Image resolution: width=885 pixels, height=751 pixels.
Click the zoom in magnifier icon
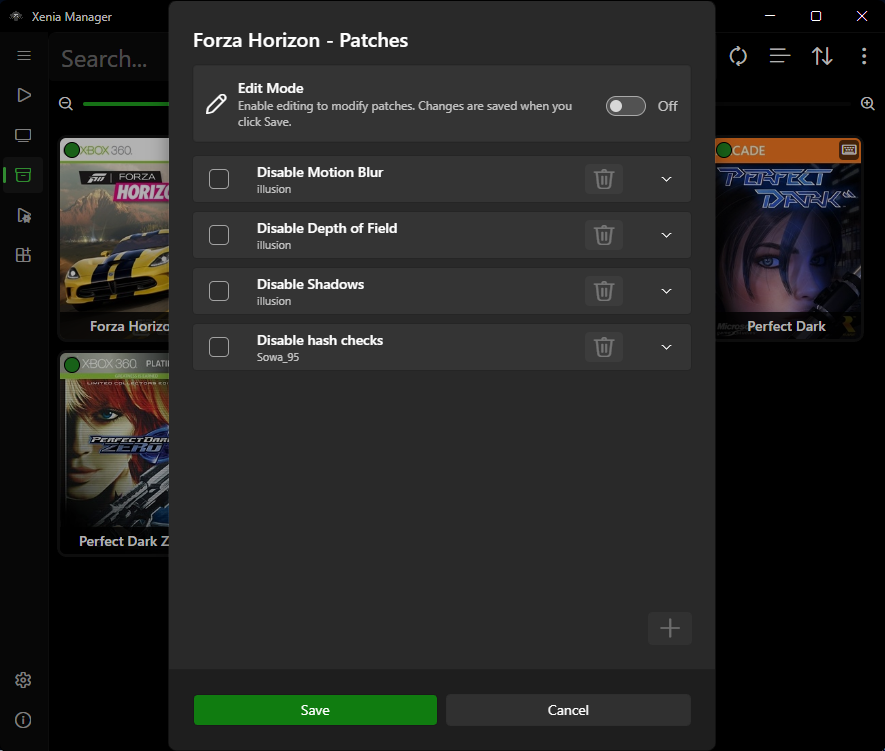click(868, 104)
